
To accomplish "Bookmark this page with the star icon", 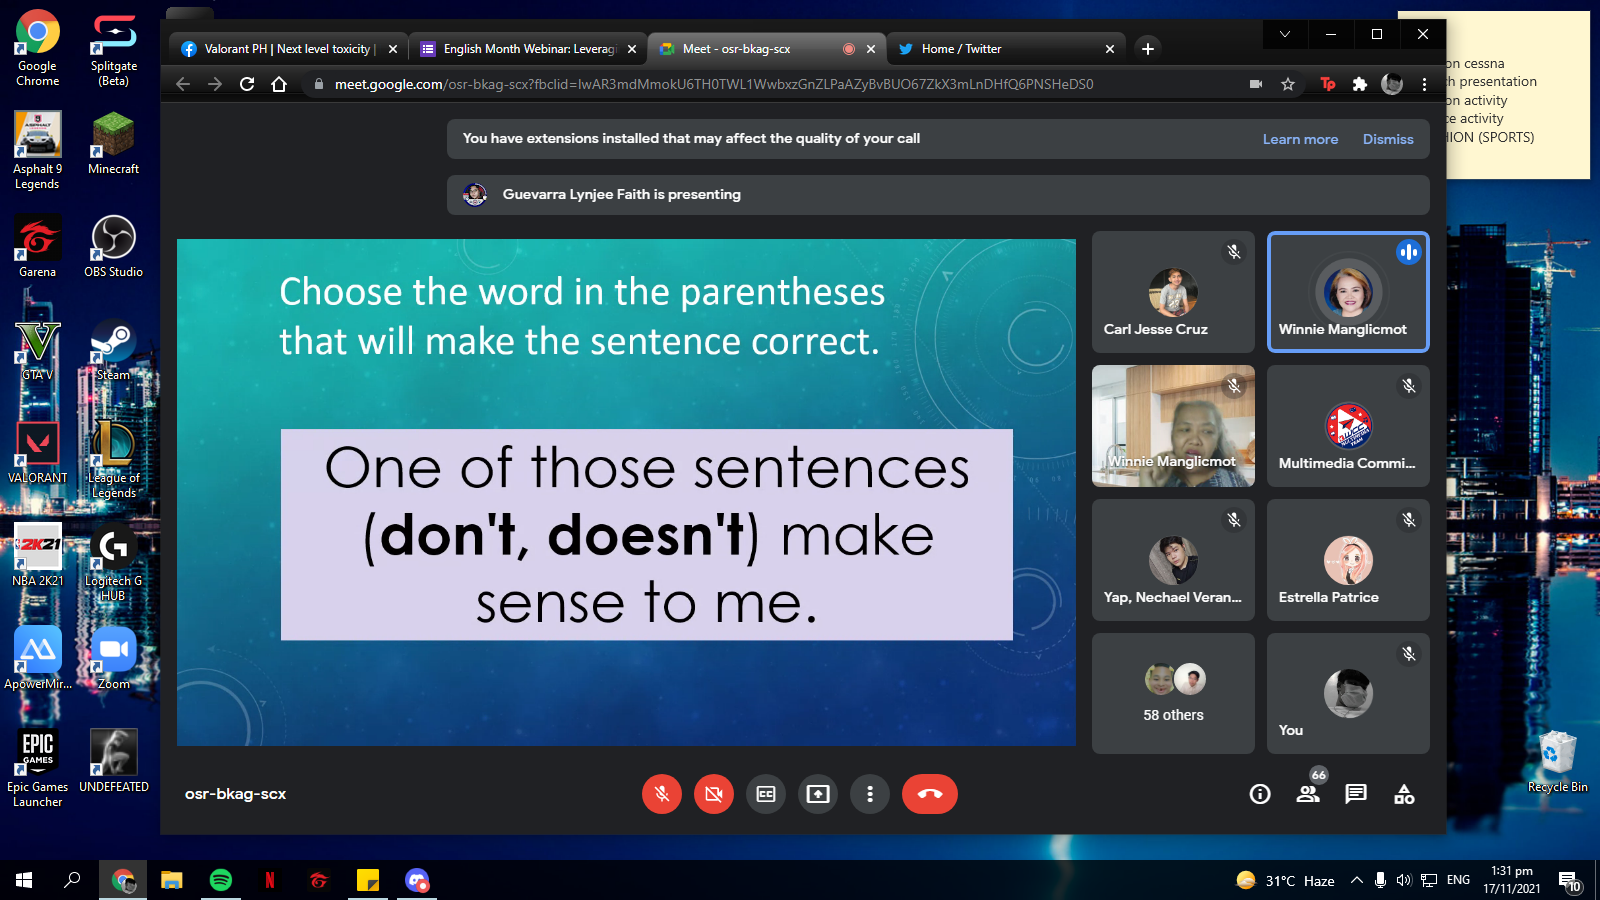I will click(x=1288, y=84).
